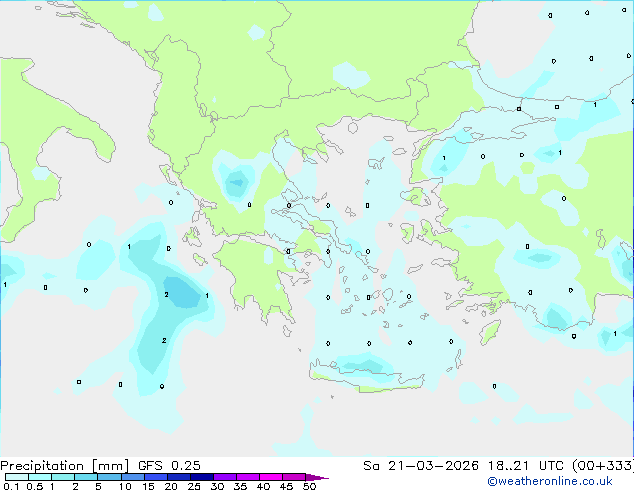Click the "18..21 UTC" time range

[525, 466]
